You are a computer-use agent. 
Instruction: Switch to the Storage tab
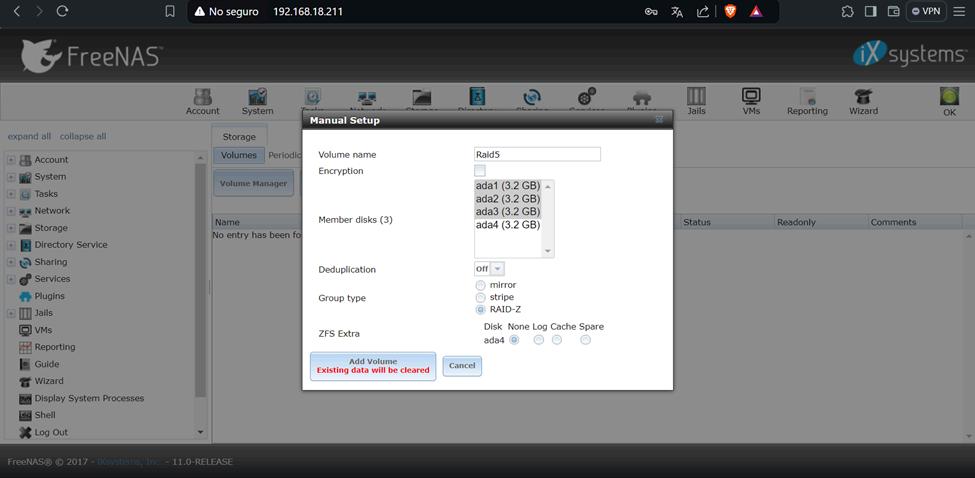click(x=239, y=136)
